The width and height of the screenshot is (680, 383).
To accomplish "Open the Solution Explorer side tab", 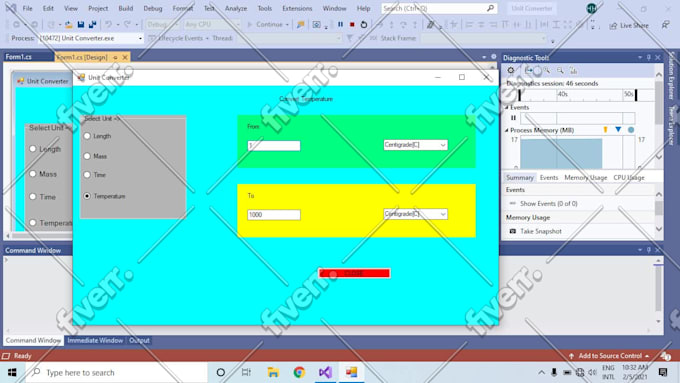I will (x=672, y=76).
